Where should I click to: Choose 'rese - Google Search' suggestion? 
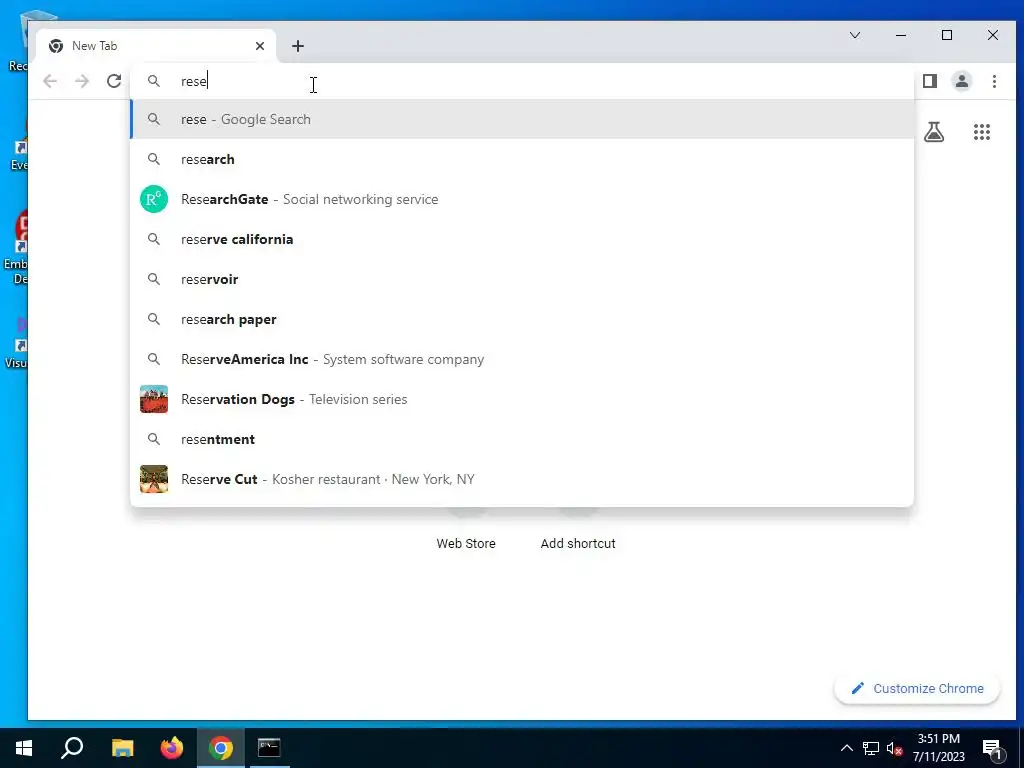[x=522, y=119]
